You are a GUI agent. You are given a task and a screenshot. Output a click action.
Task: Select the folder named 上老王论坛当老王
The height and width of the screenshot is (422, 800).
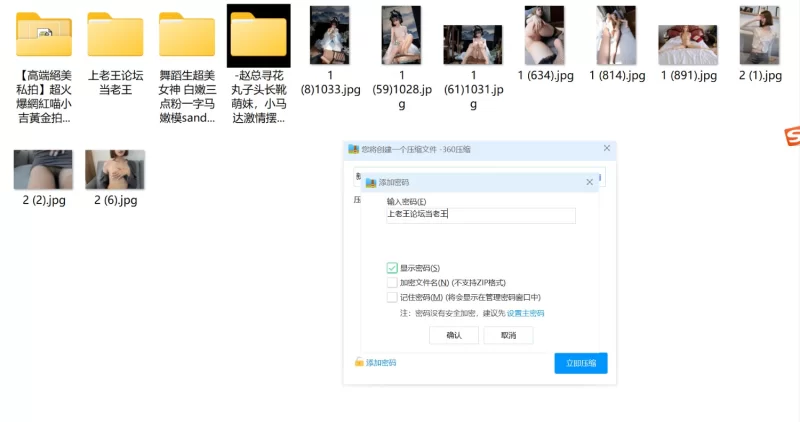click(115, 35)
